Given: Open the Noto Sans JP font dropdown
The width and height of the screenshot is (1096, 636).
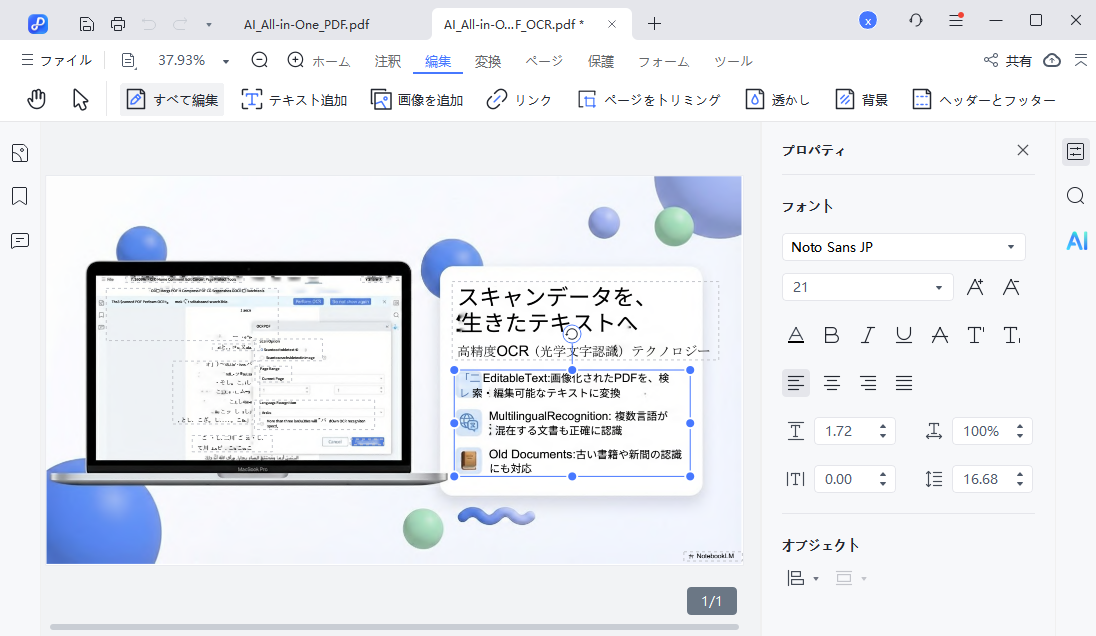Looking at the screenshot, I should (x=1011, y=246).
